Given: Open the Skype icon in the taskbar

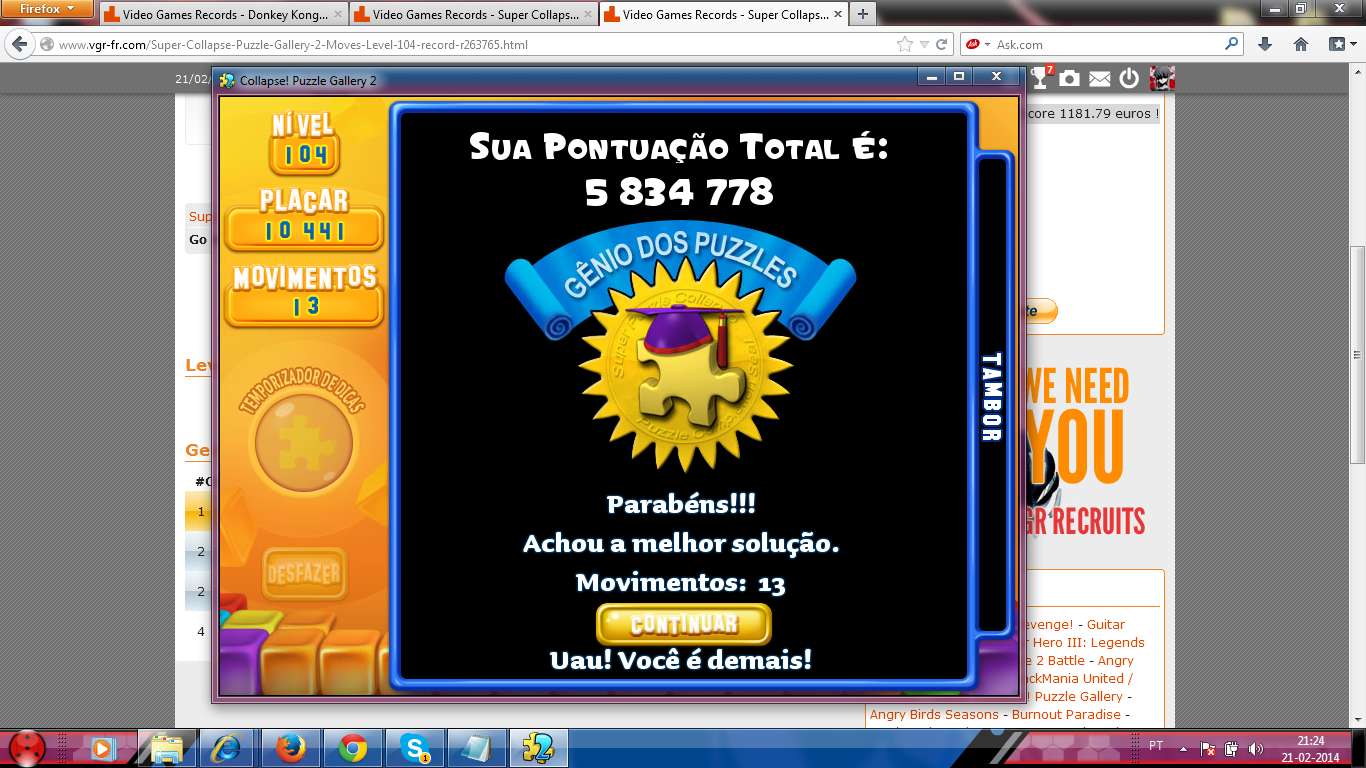Looking at the screenshot, I should click(414, 747).
